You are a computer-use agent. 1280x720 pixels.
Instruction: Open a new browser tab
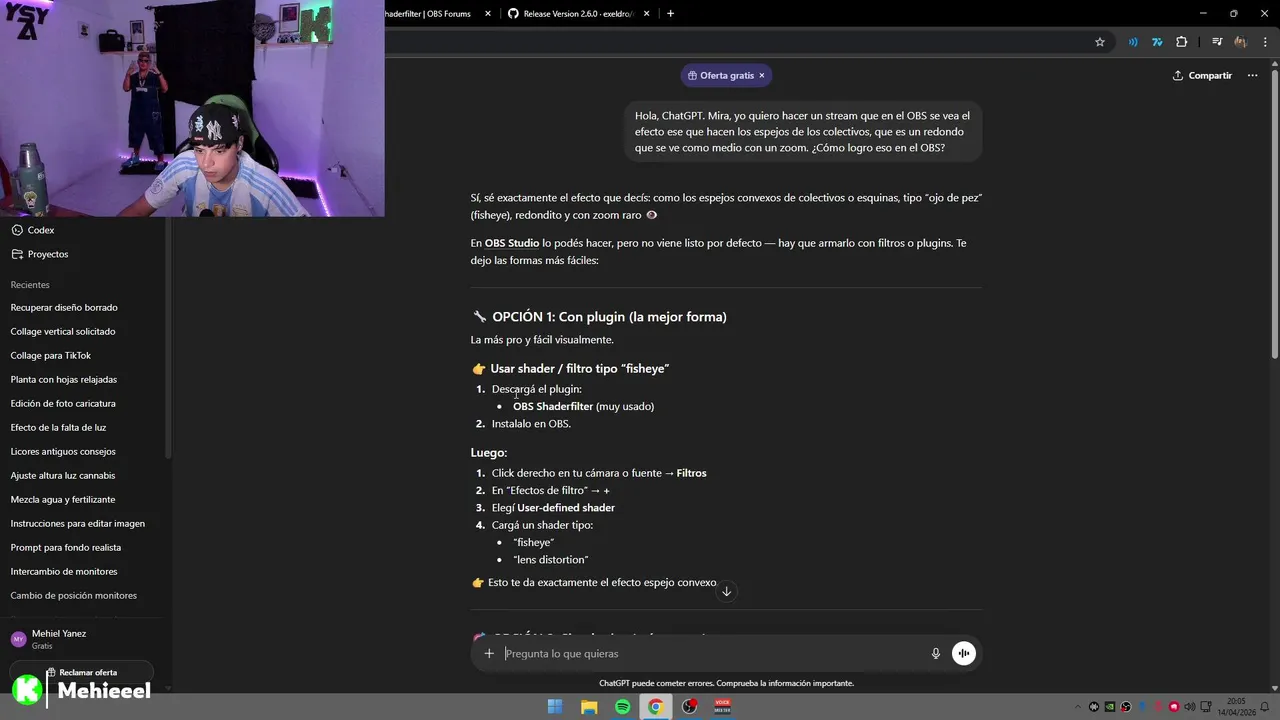tap(670, 13)
